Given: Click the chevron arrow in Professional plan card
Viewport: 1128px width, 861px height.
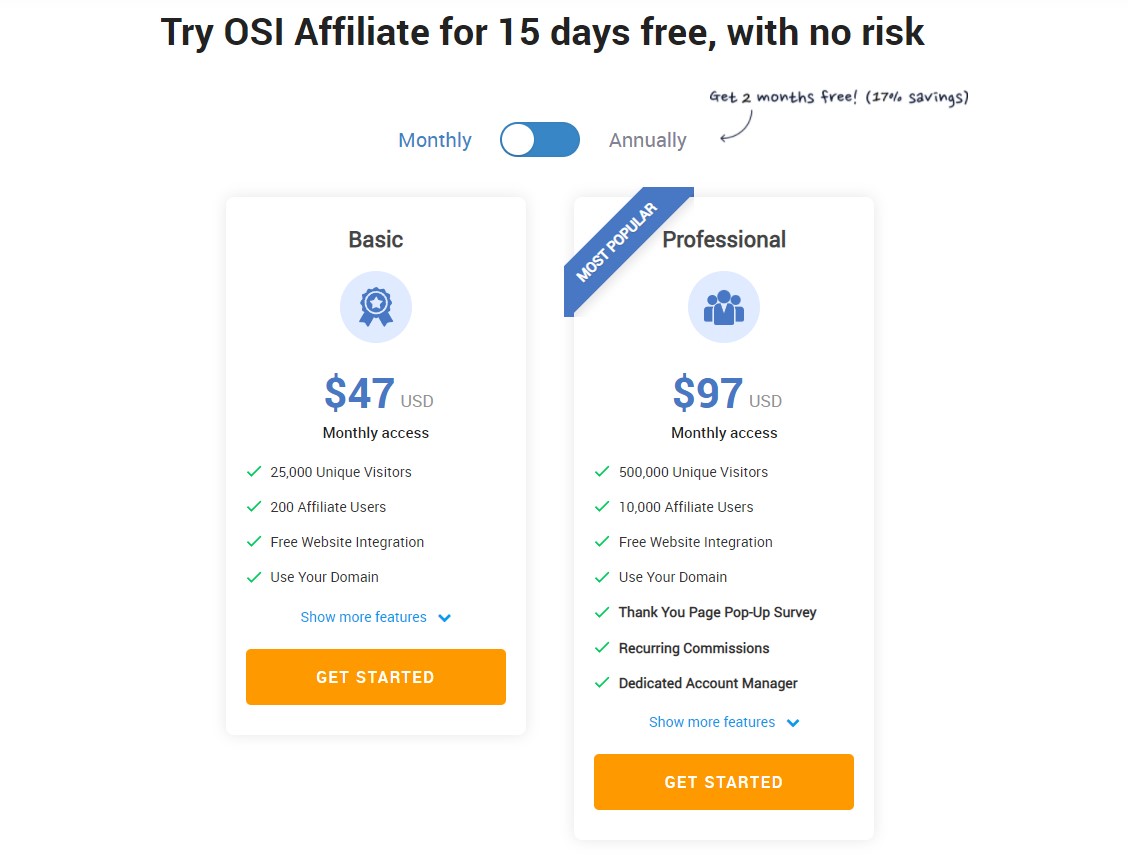Looking at the screenshot, I should (793, 723).
